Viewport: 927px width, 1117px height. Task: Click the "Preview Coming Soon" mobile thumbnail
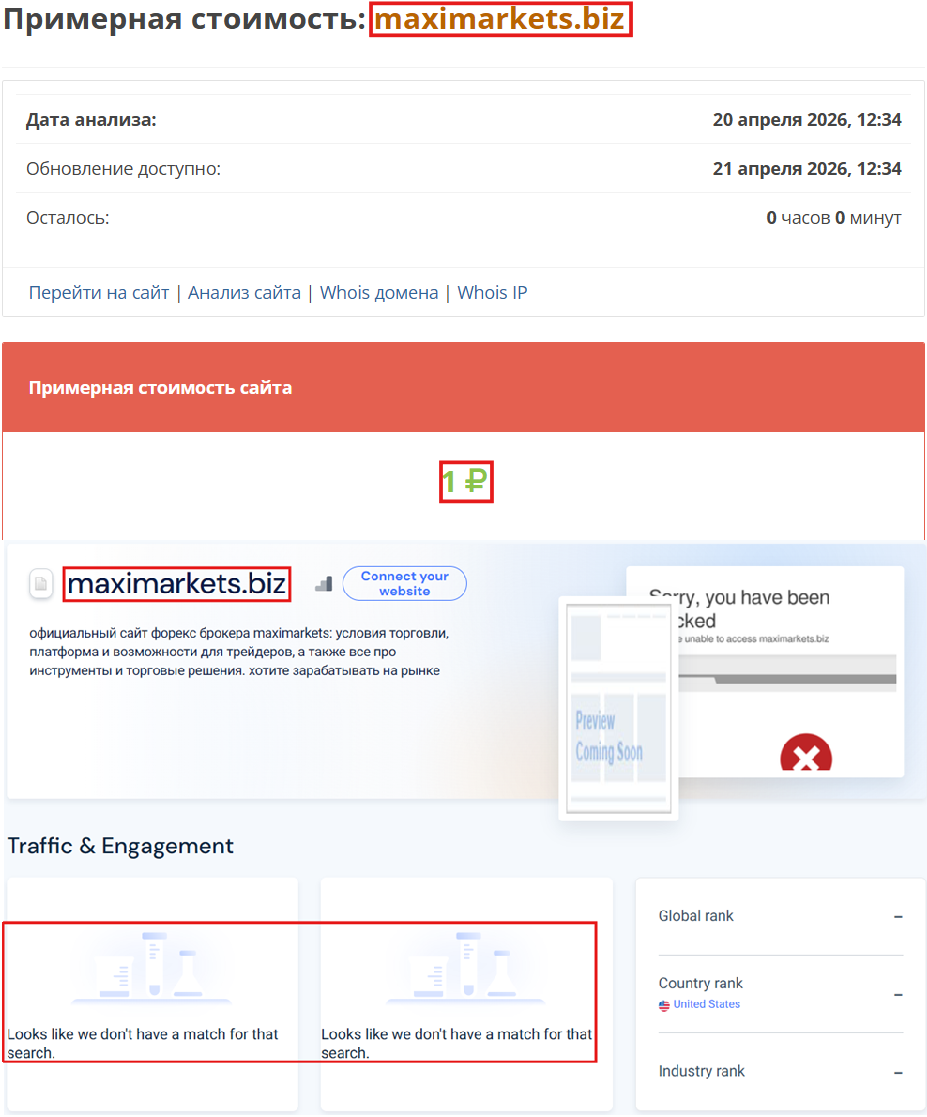point(618,709)
